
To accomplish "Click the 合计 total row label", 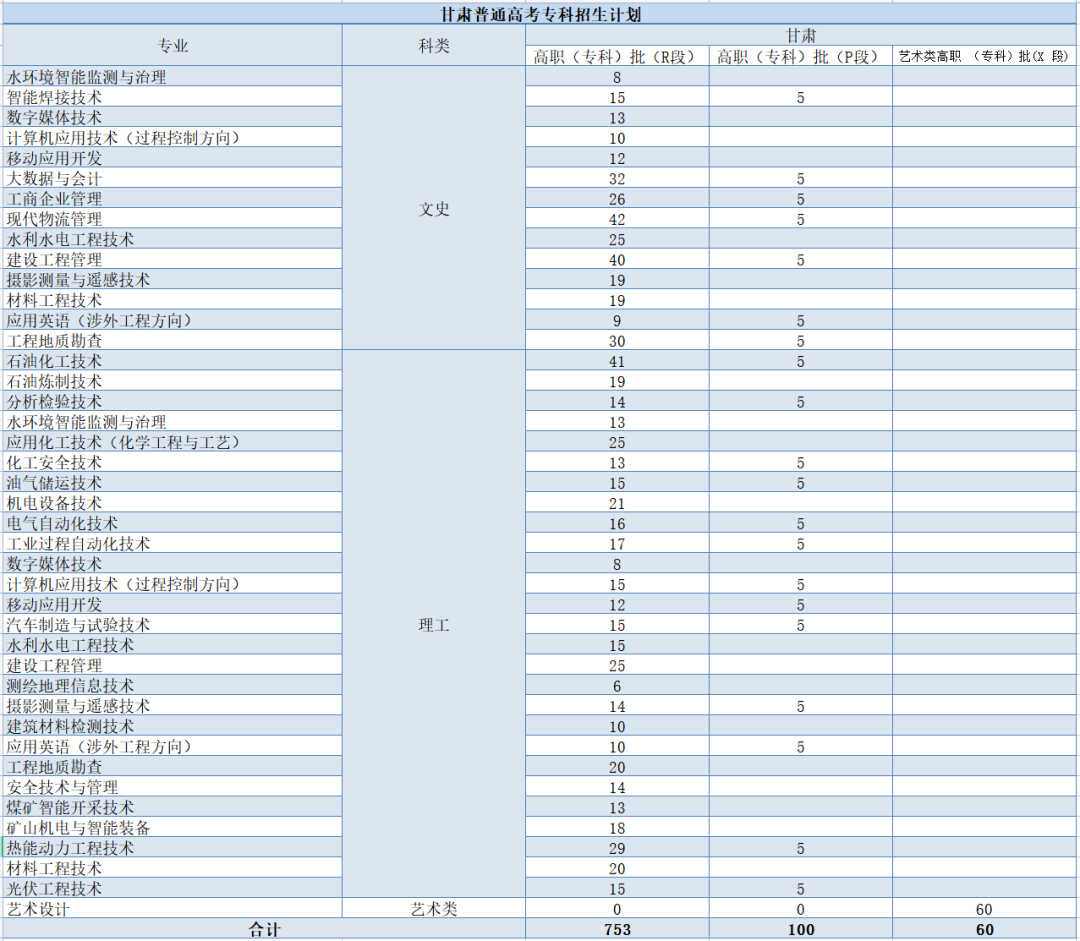I will (264, 930).
